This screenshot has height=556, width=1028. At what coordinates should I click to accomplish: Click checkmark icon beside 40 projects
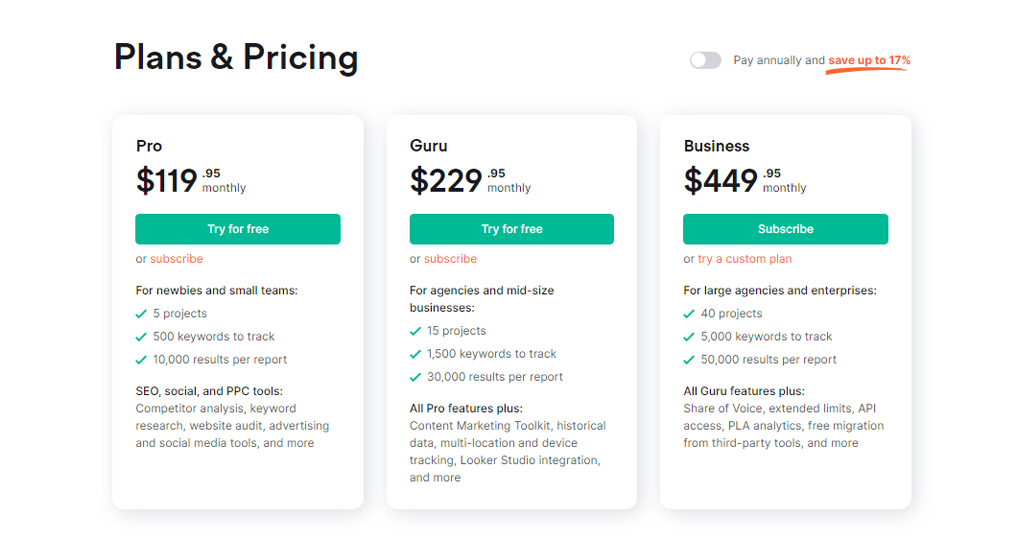688,314
